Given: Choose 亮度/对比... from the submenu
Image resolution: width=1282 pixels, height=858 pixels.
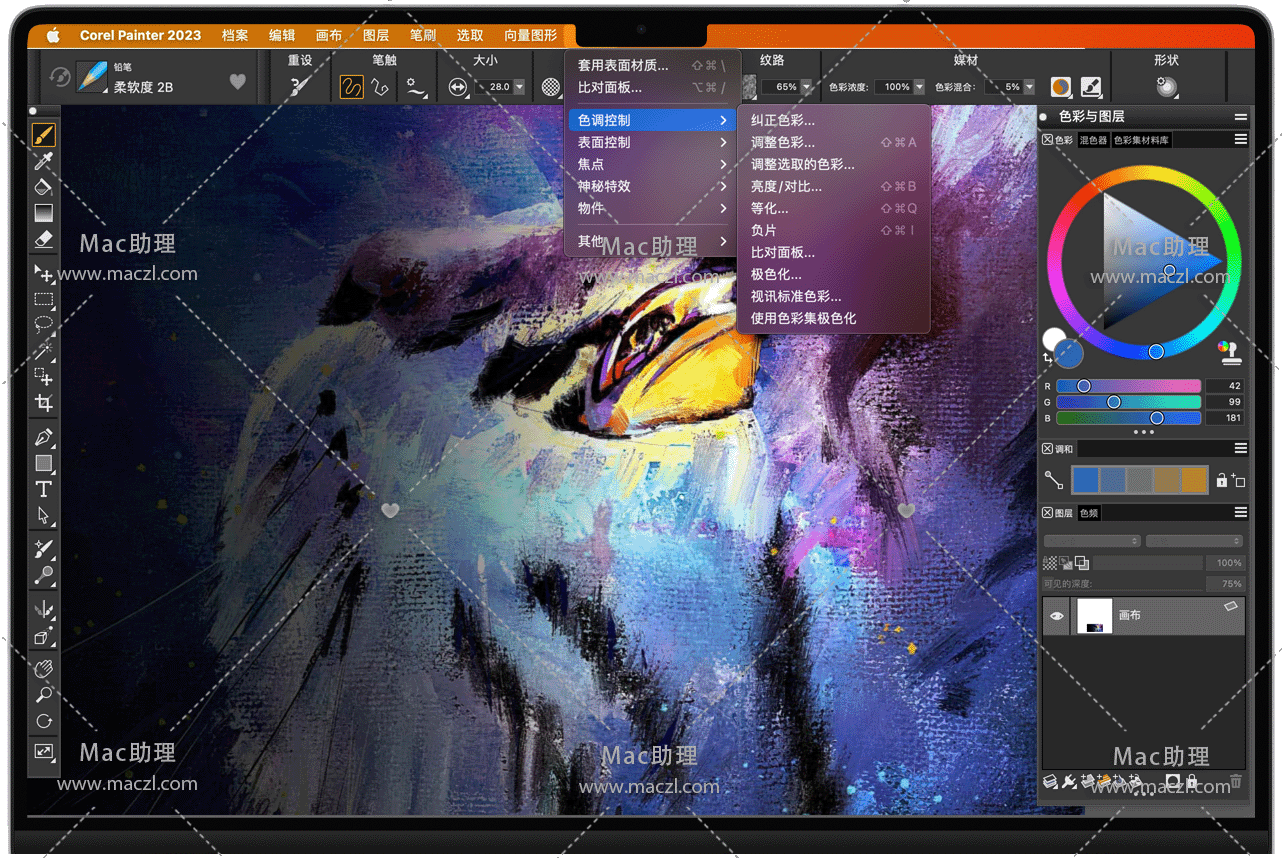Looking at the screenshot, I should [786, 186].
